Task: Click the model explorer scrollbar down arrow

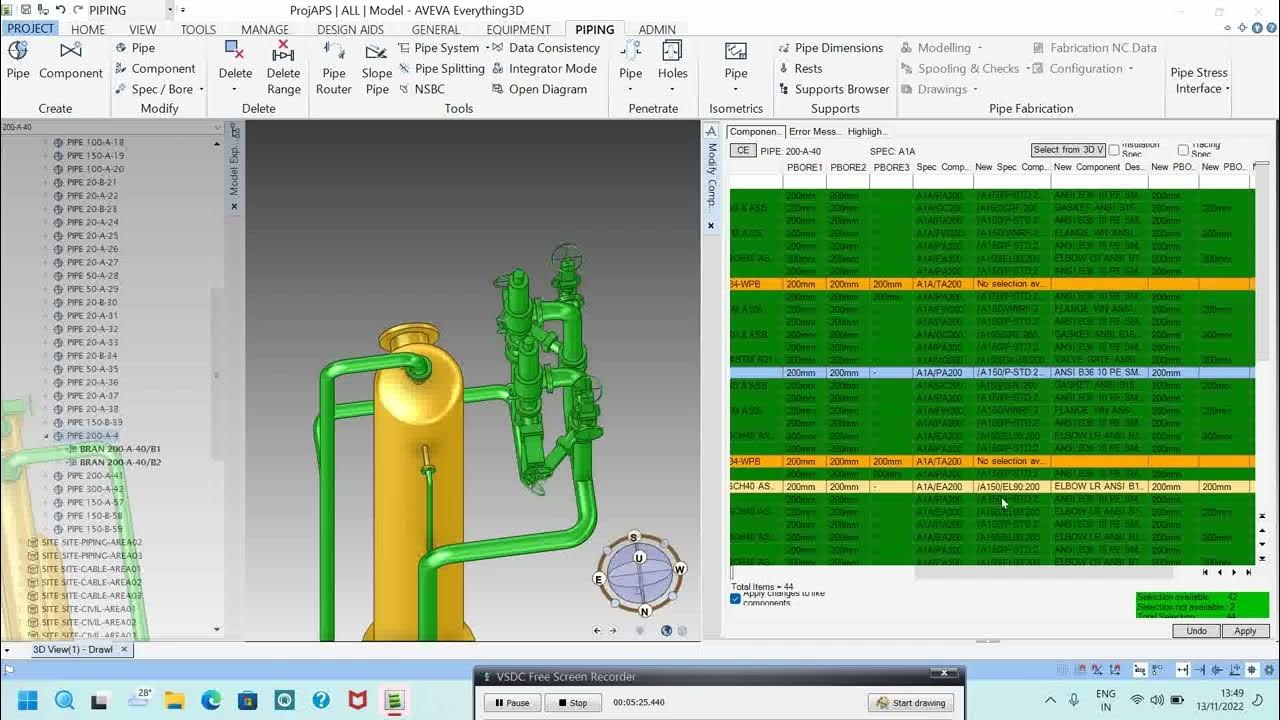Action: click(x=217, y=629)
